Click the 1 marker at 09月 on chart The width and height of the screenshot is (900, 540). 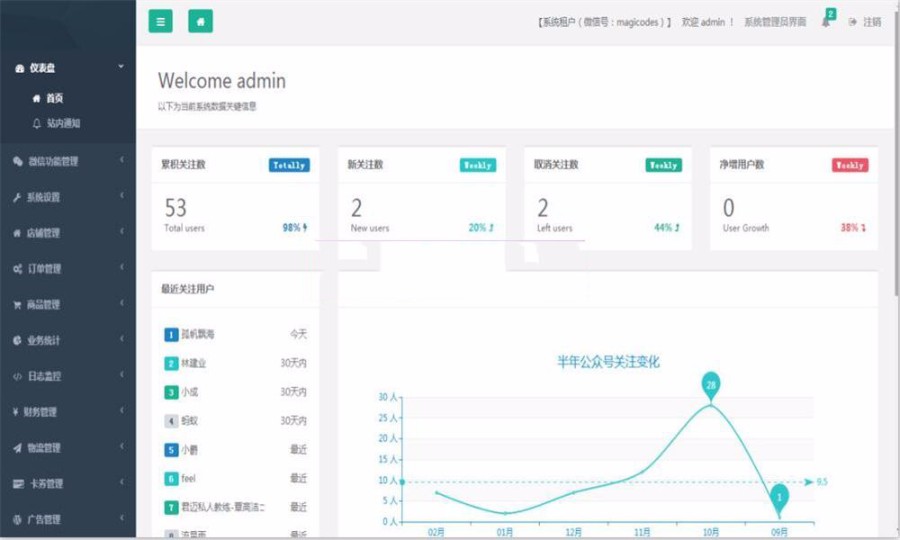779,498
